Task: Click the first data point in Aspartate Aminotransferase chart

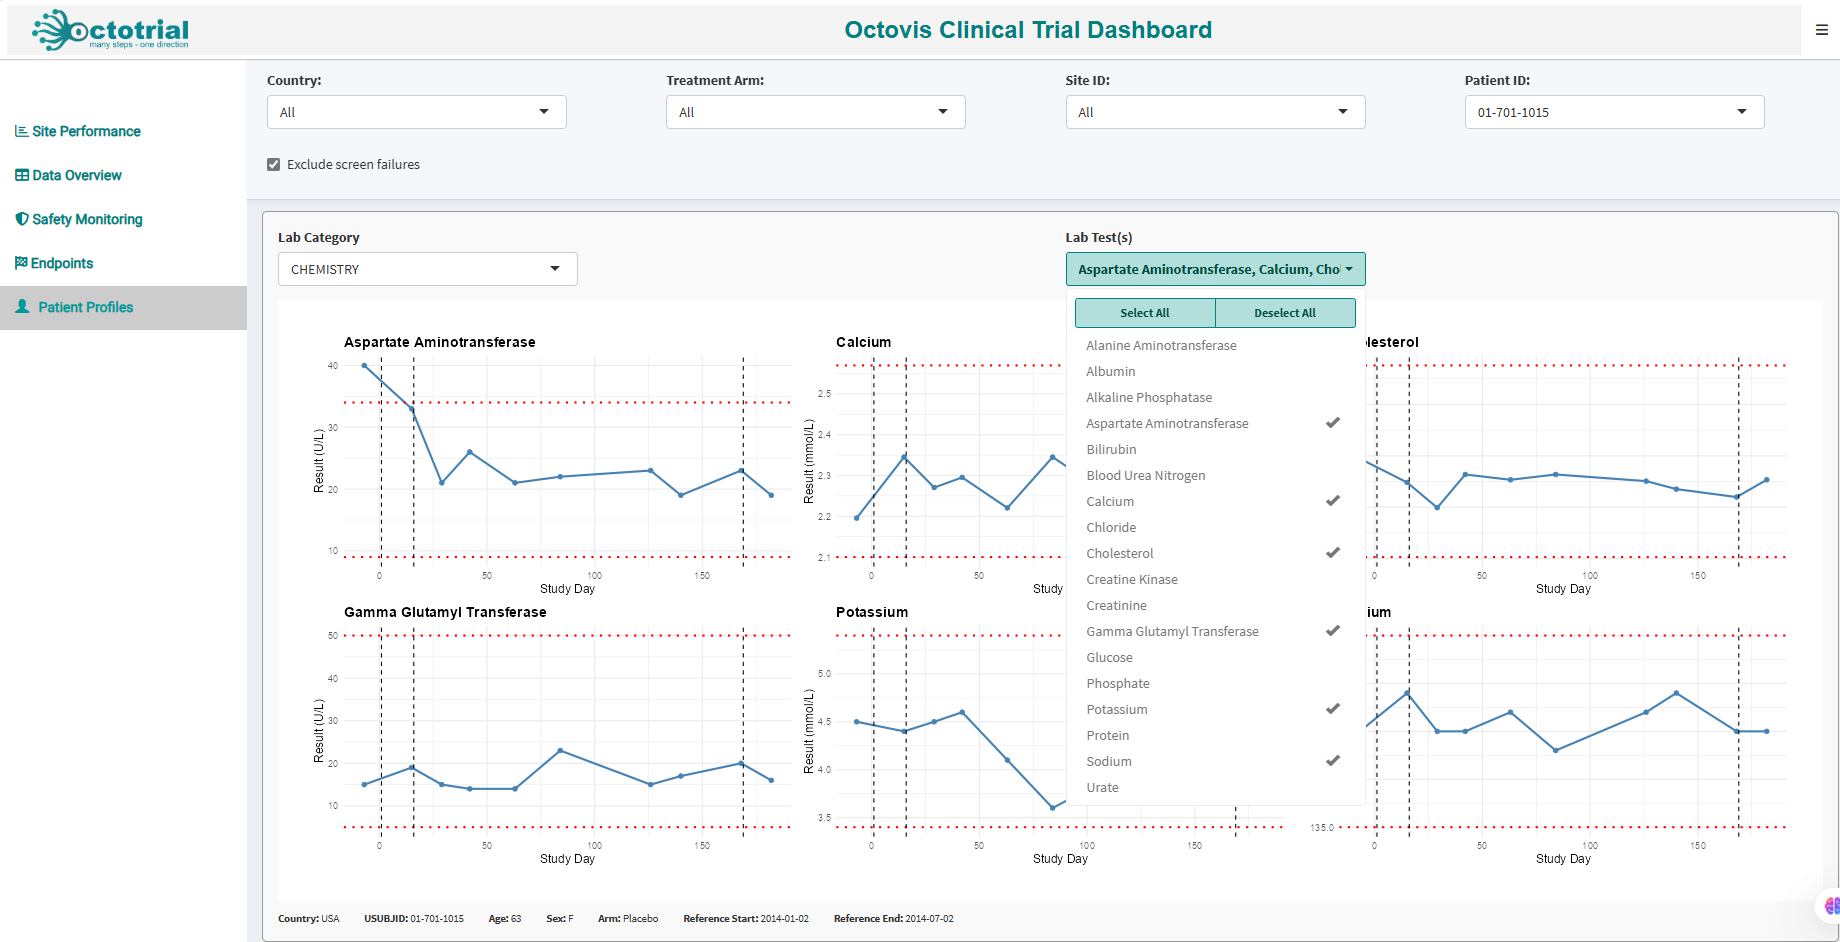Action: 364,366
